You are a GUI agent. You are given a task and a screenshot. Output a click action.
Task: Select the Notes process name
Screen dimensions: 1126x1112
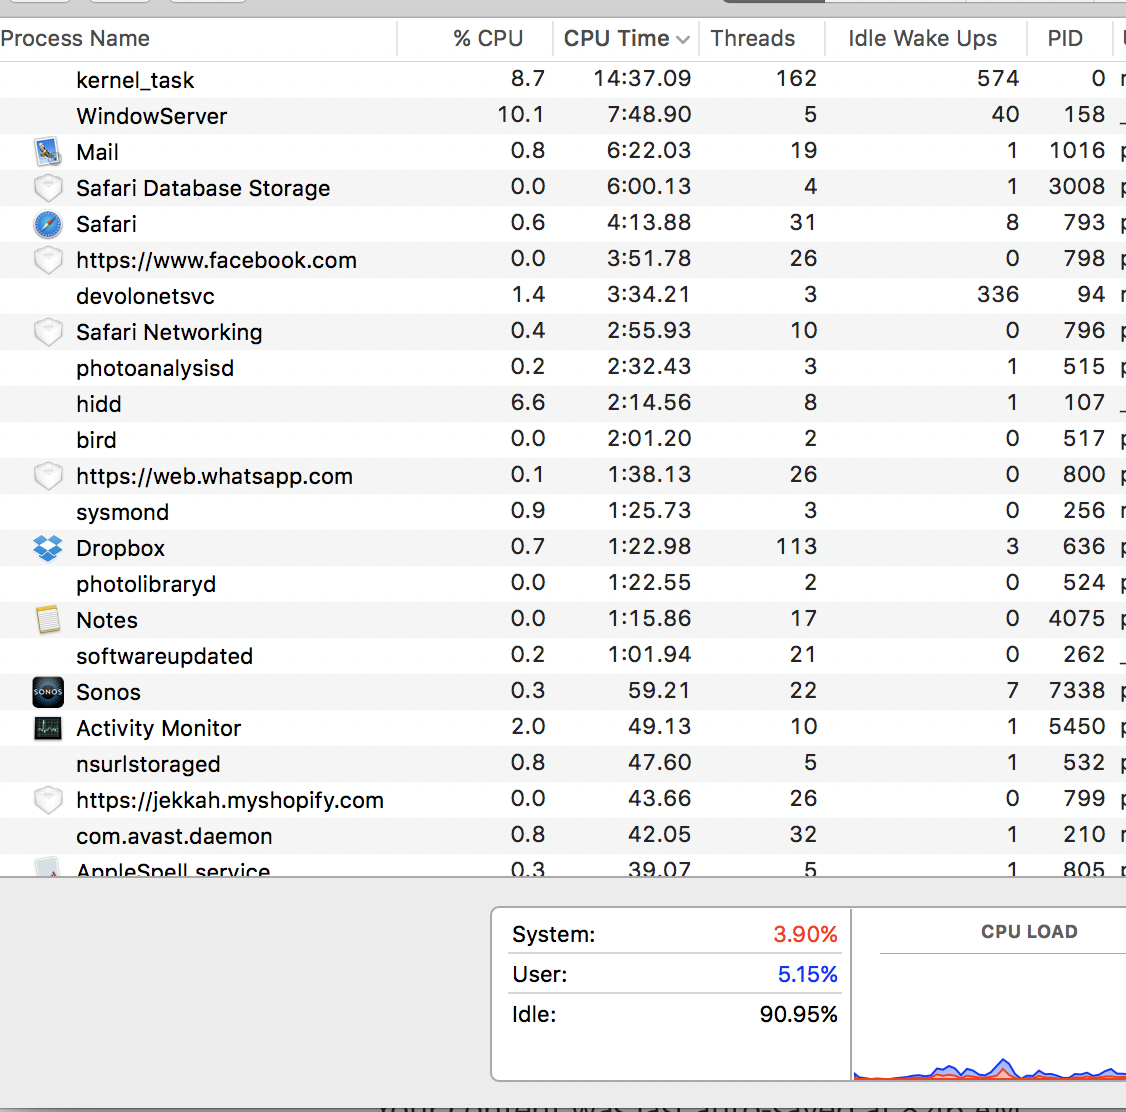106,620
